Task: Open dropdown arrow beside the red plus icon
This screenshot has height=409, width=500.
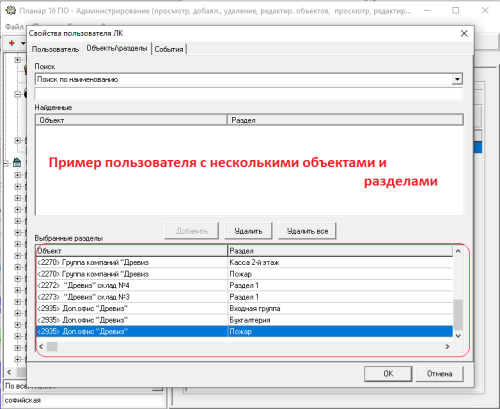Action: (x=23, y=43)
